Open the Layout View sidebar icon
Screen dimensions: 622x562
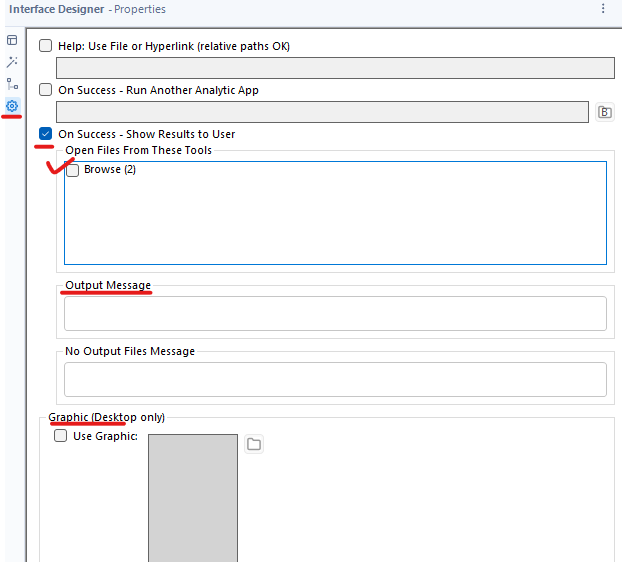12,40
